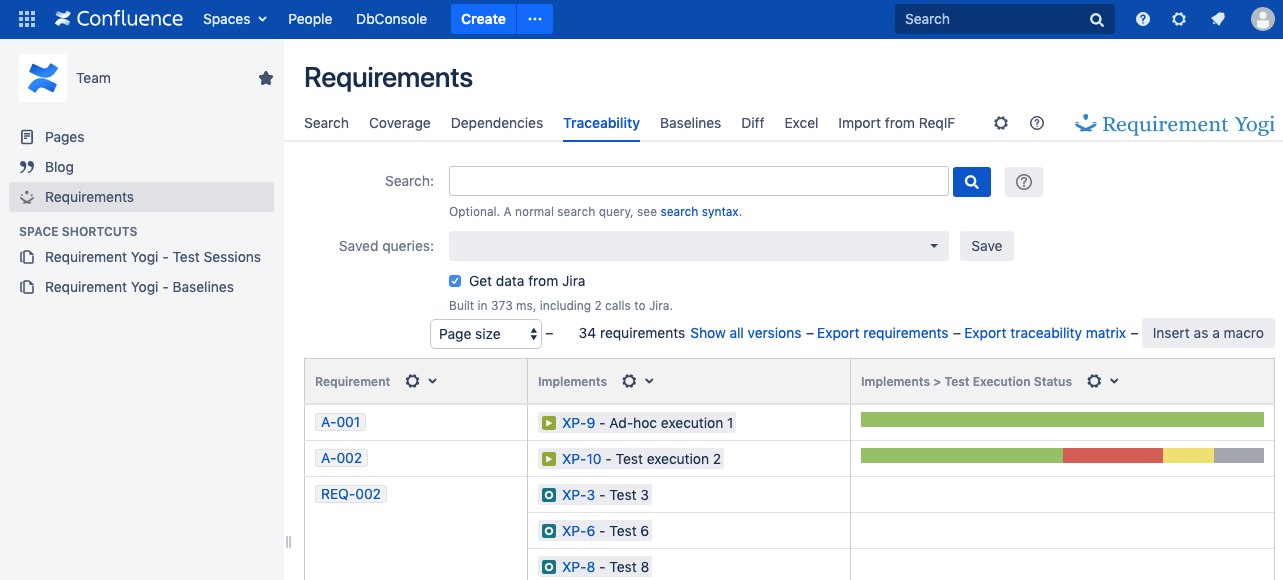Image resolution: width=1283 pixels, height=580 pixels.
Task: Uncheck Get data from Jira checkbox
Action: click(455, 281)
